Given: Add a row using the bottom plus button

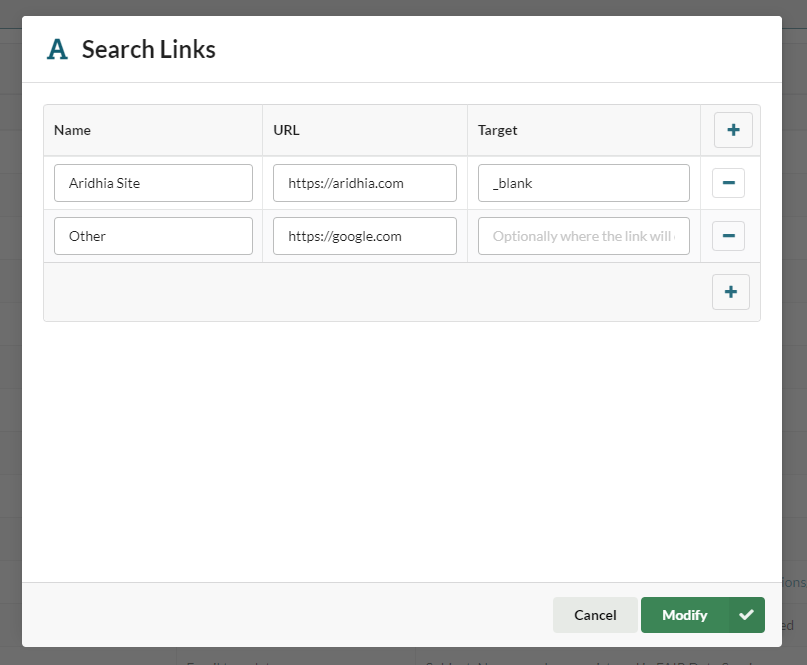Looking at the screenshot, I should tap(731, 292).
